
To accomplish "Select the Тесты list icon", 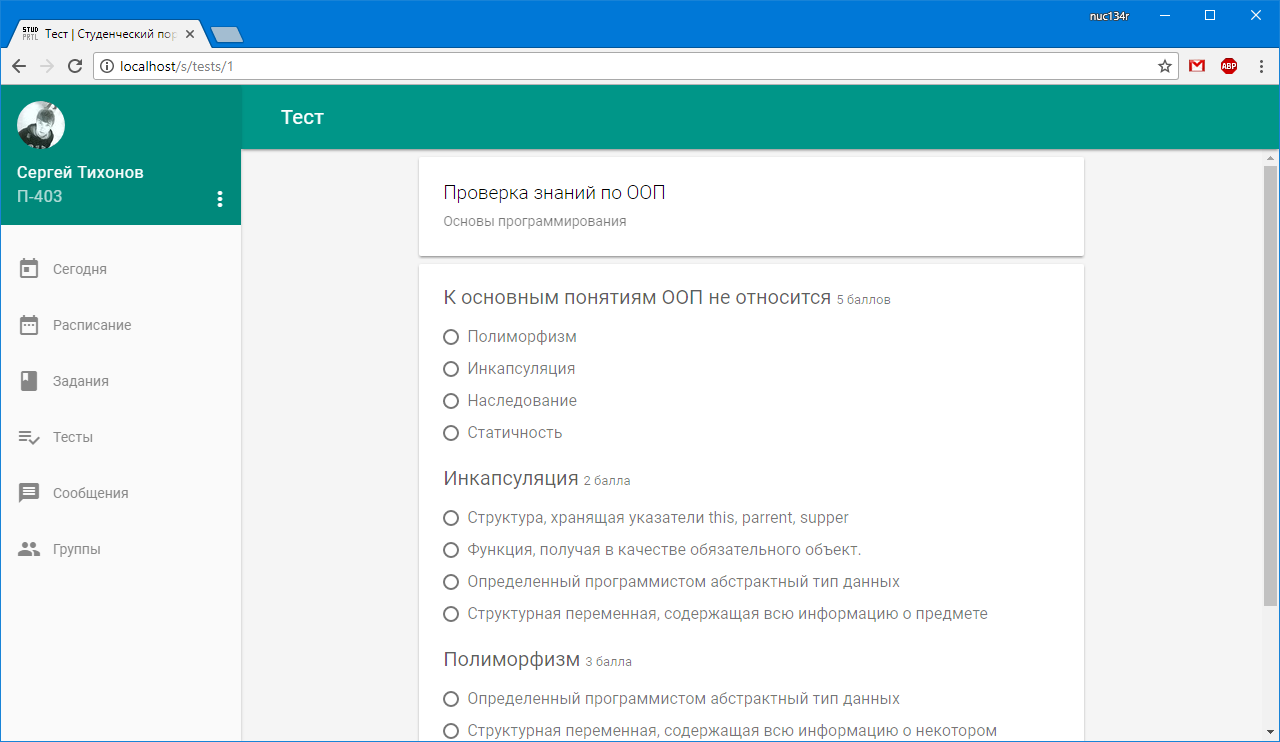I will (30, 436).
